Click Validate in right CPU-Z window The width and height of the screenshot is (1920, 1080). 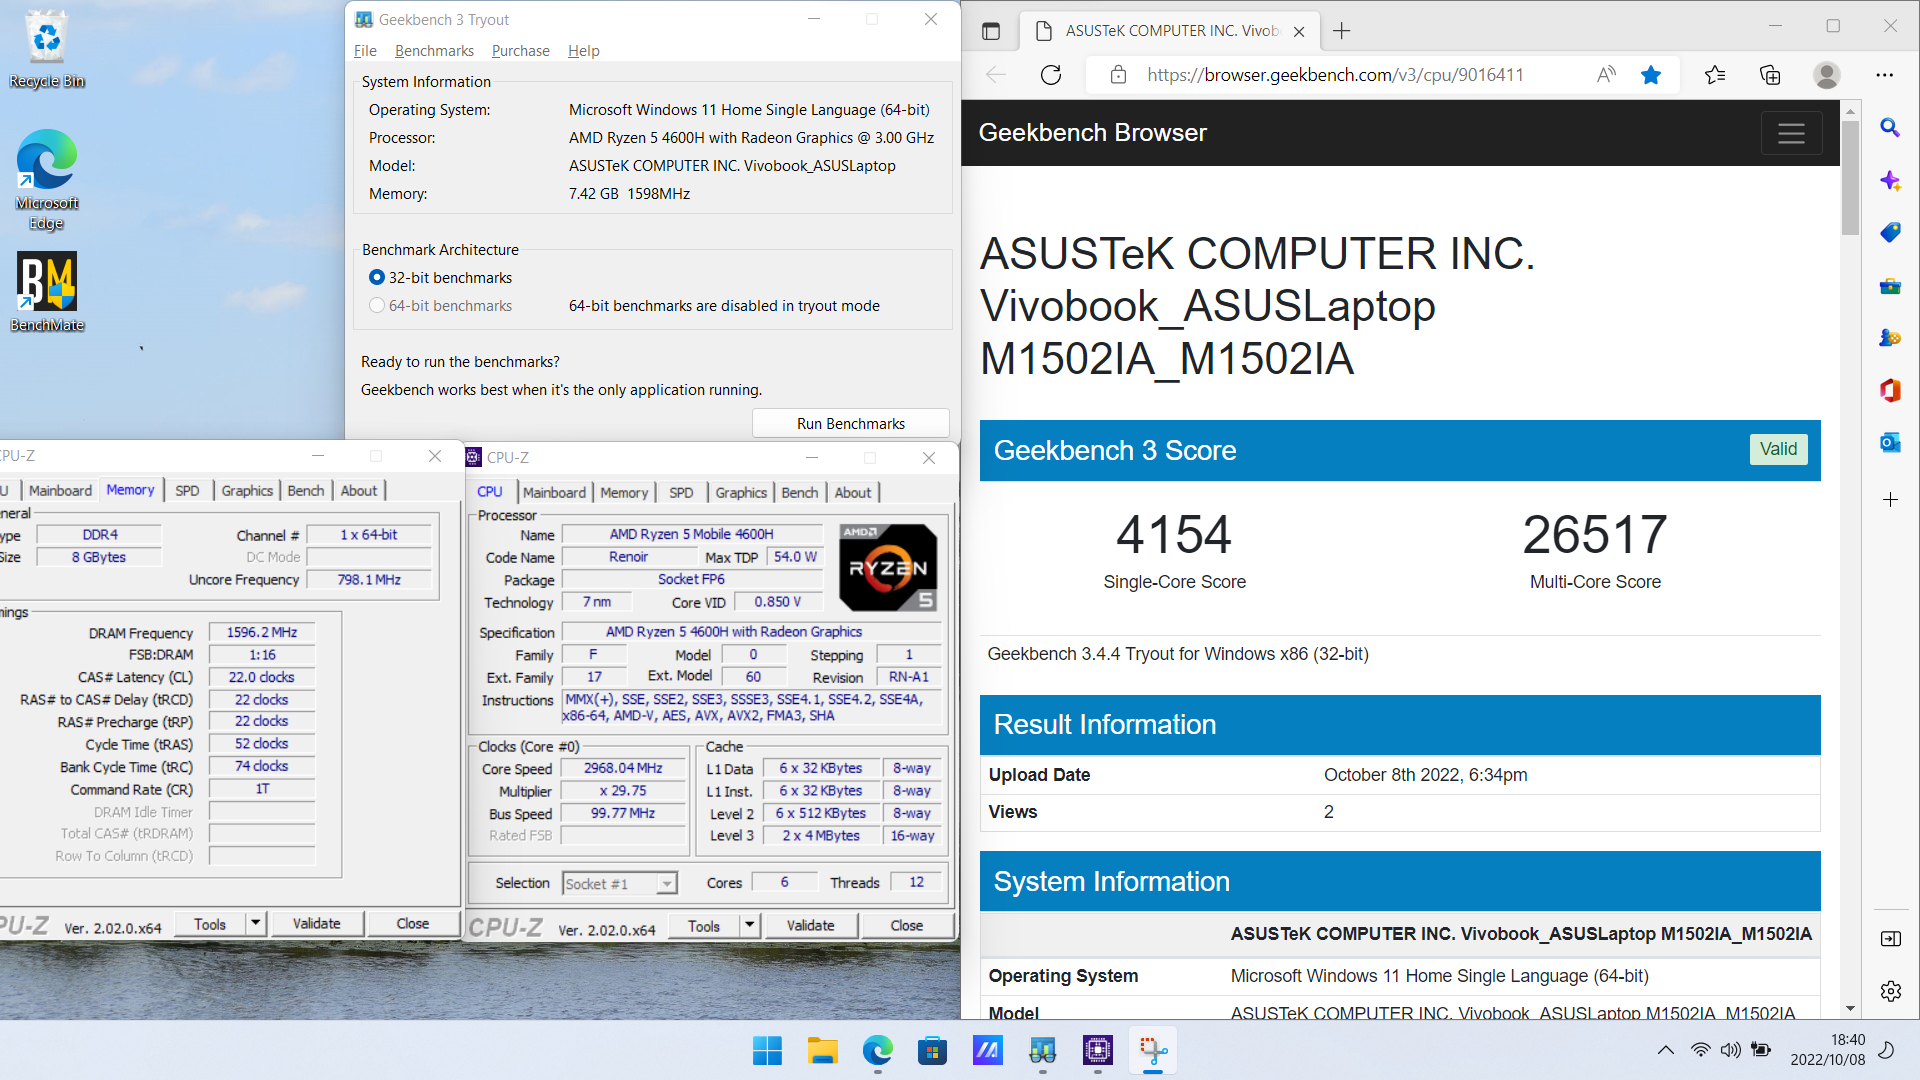coord(810,925)
